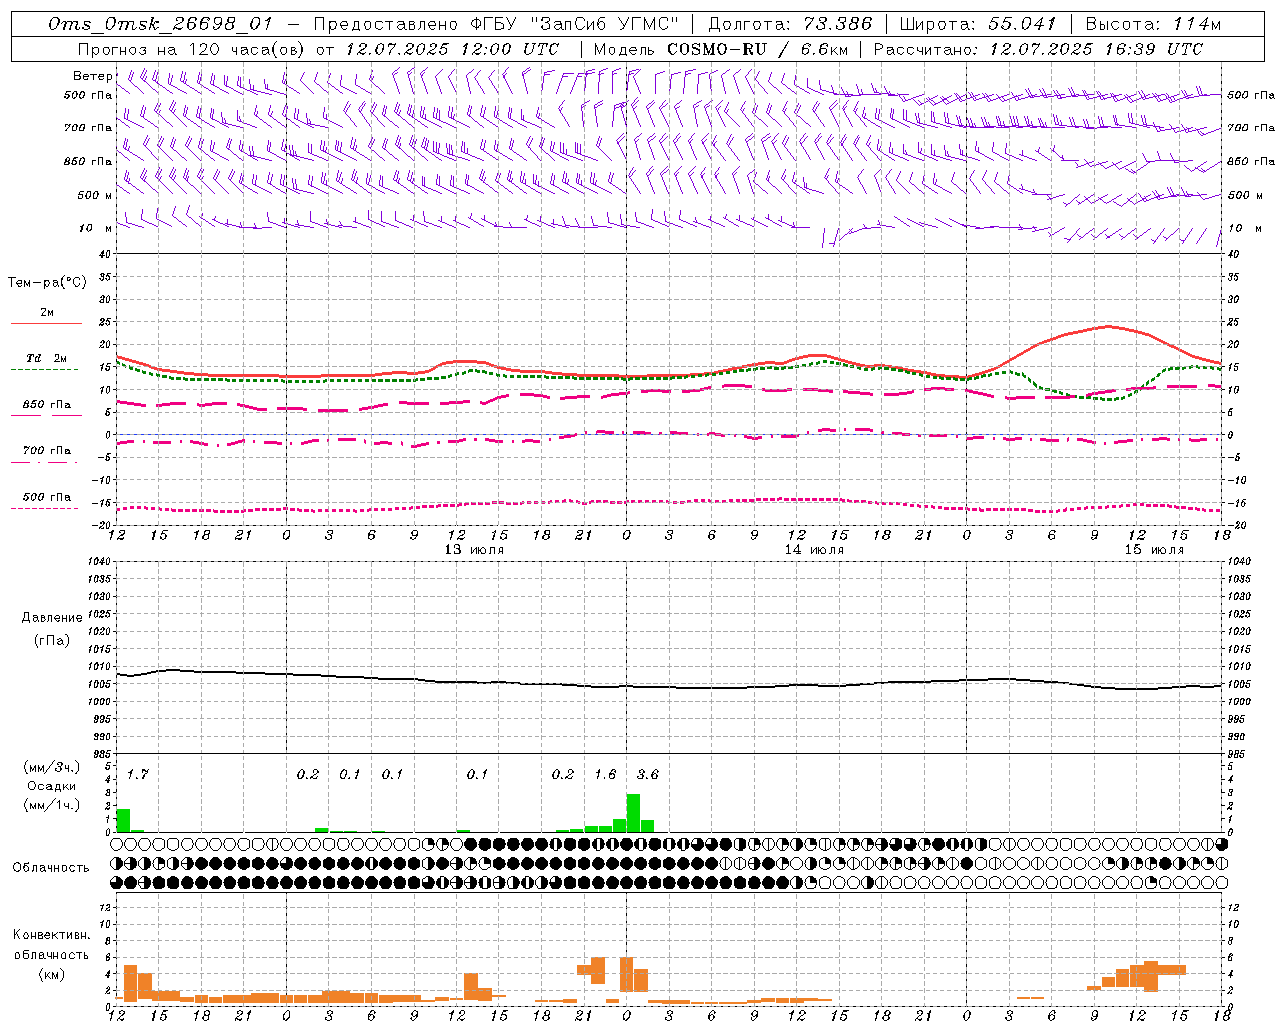The image size is (1280, 1024).
Task: Click the Давление pressure panel label
Action: point(52,618)
